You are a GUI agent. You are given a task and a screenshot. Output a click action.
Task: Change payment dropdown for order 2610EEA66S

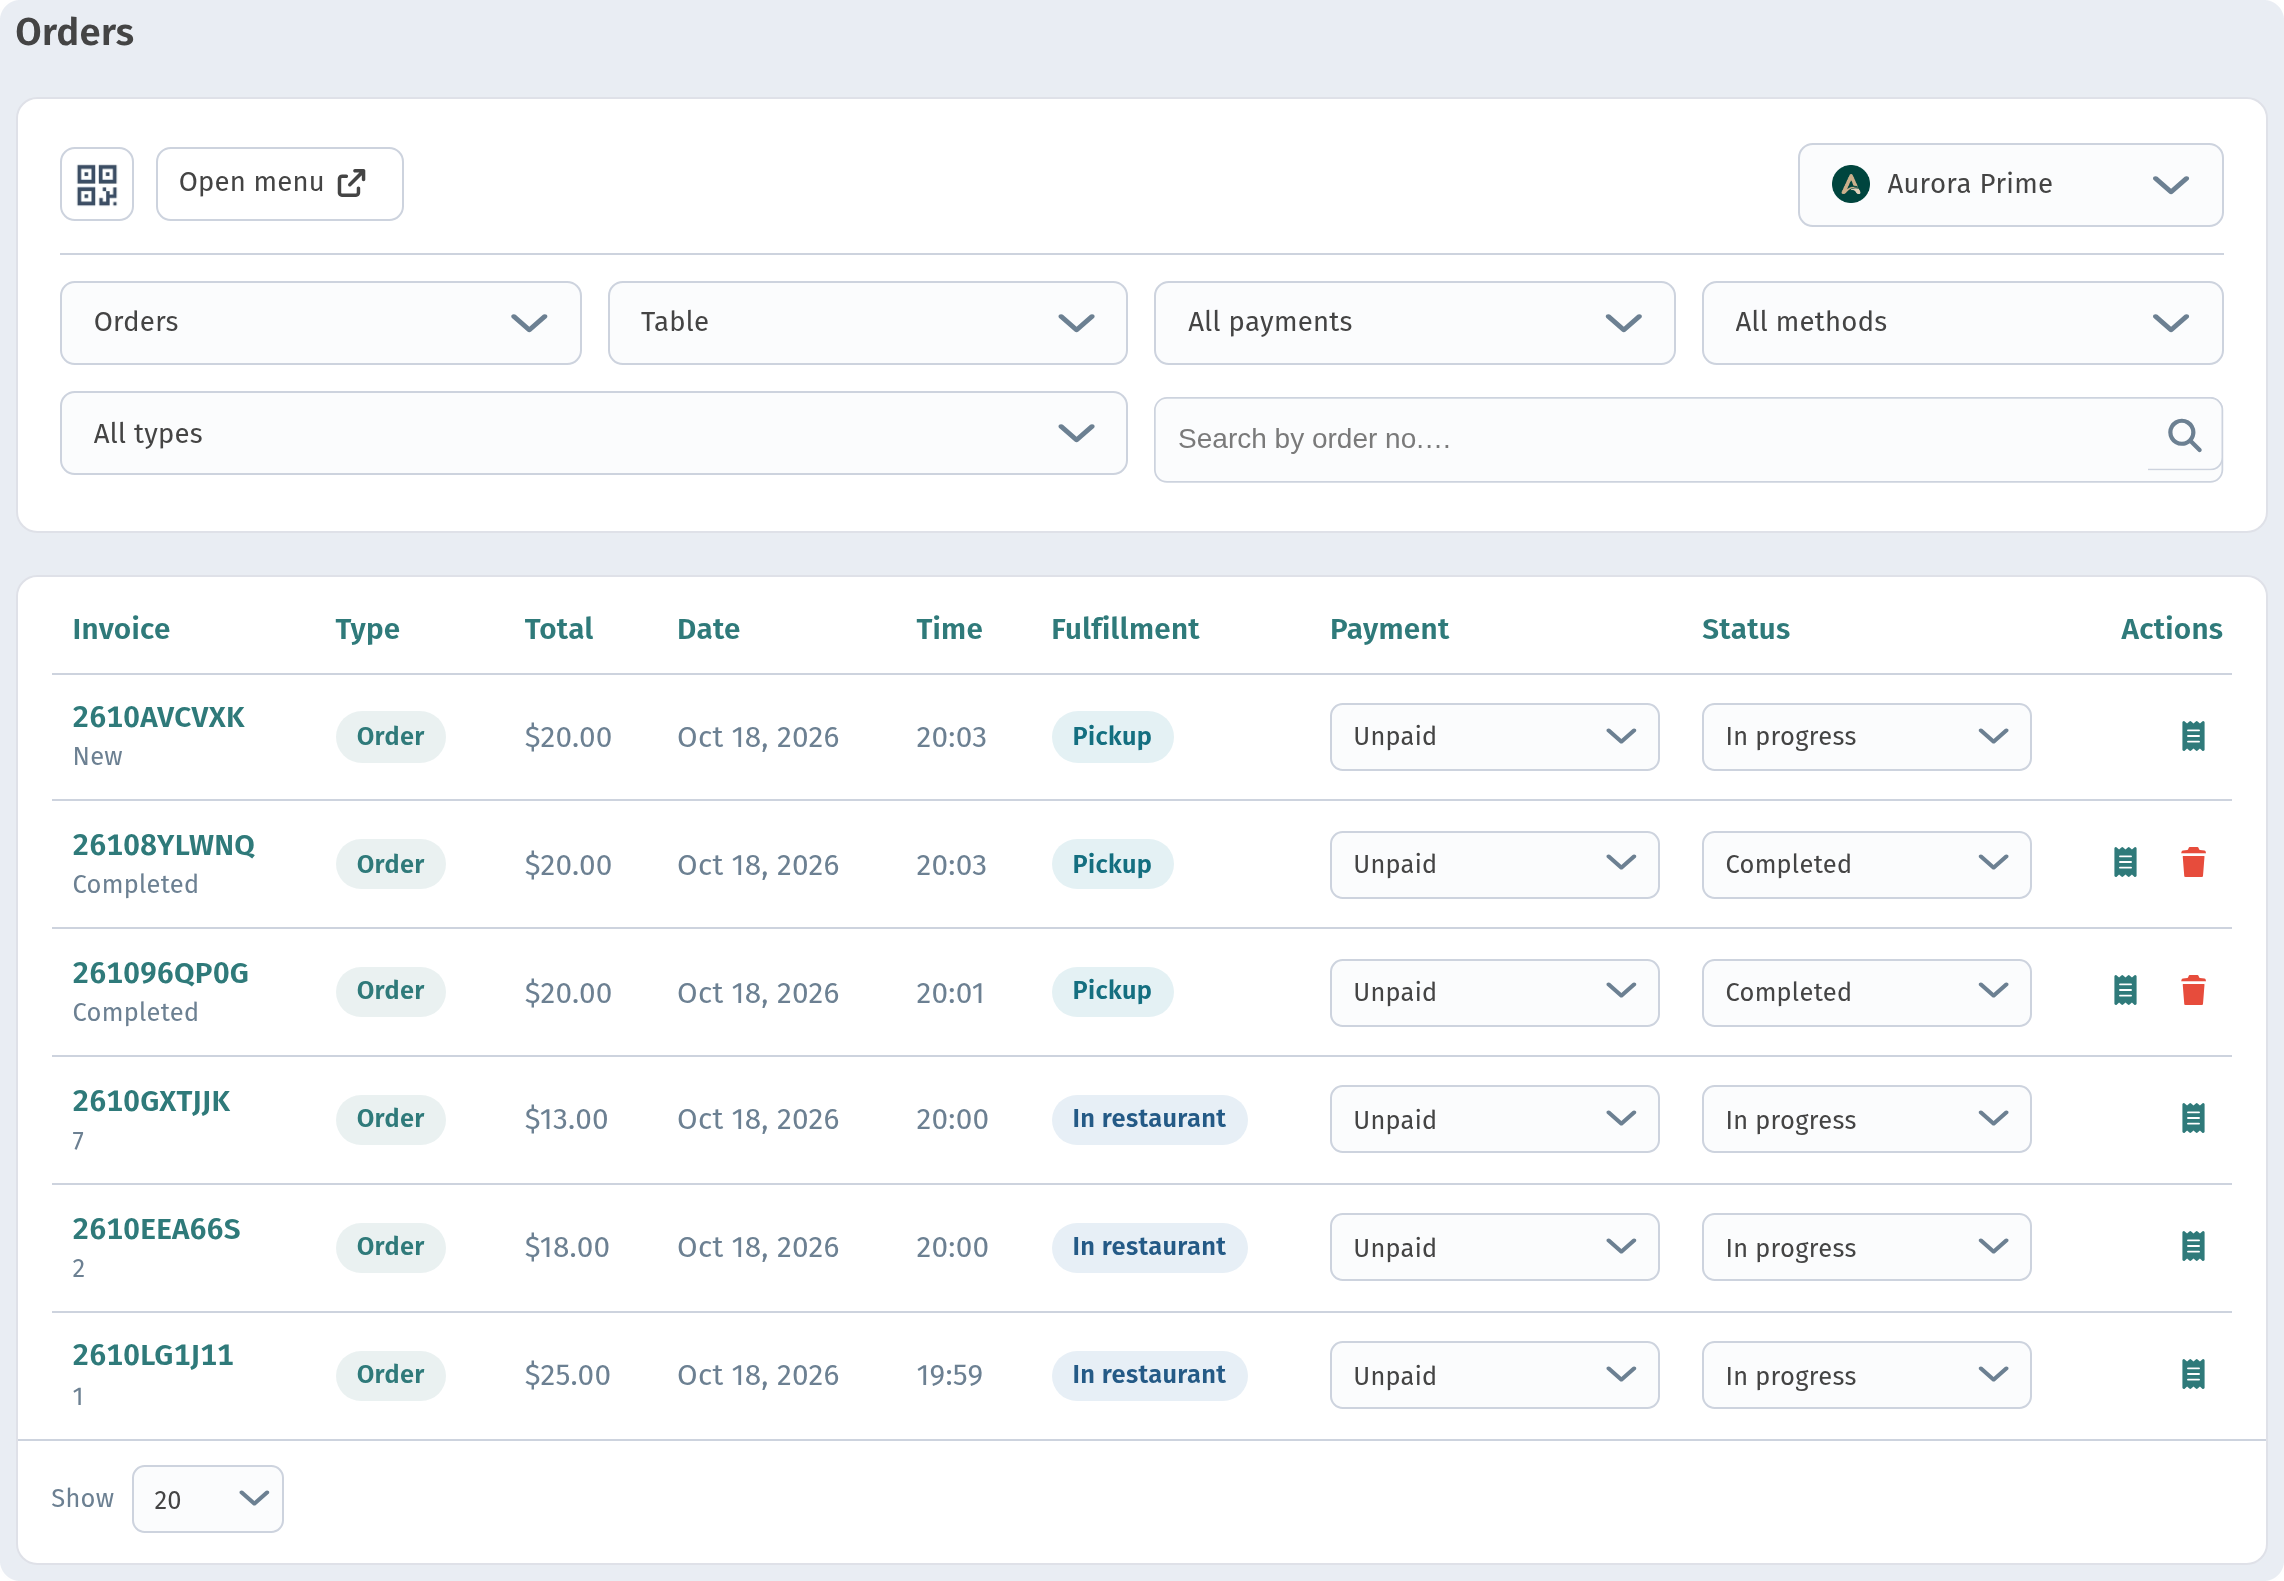coord(1495,1247)
